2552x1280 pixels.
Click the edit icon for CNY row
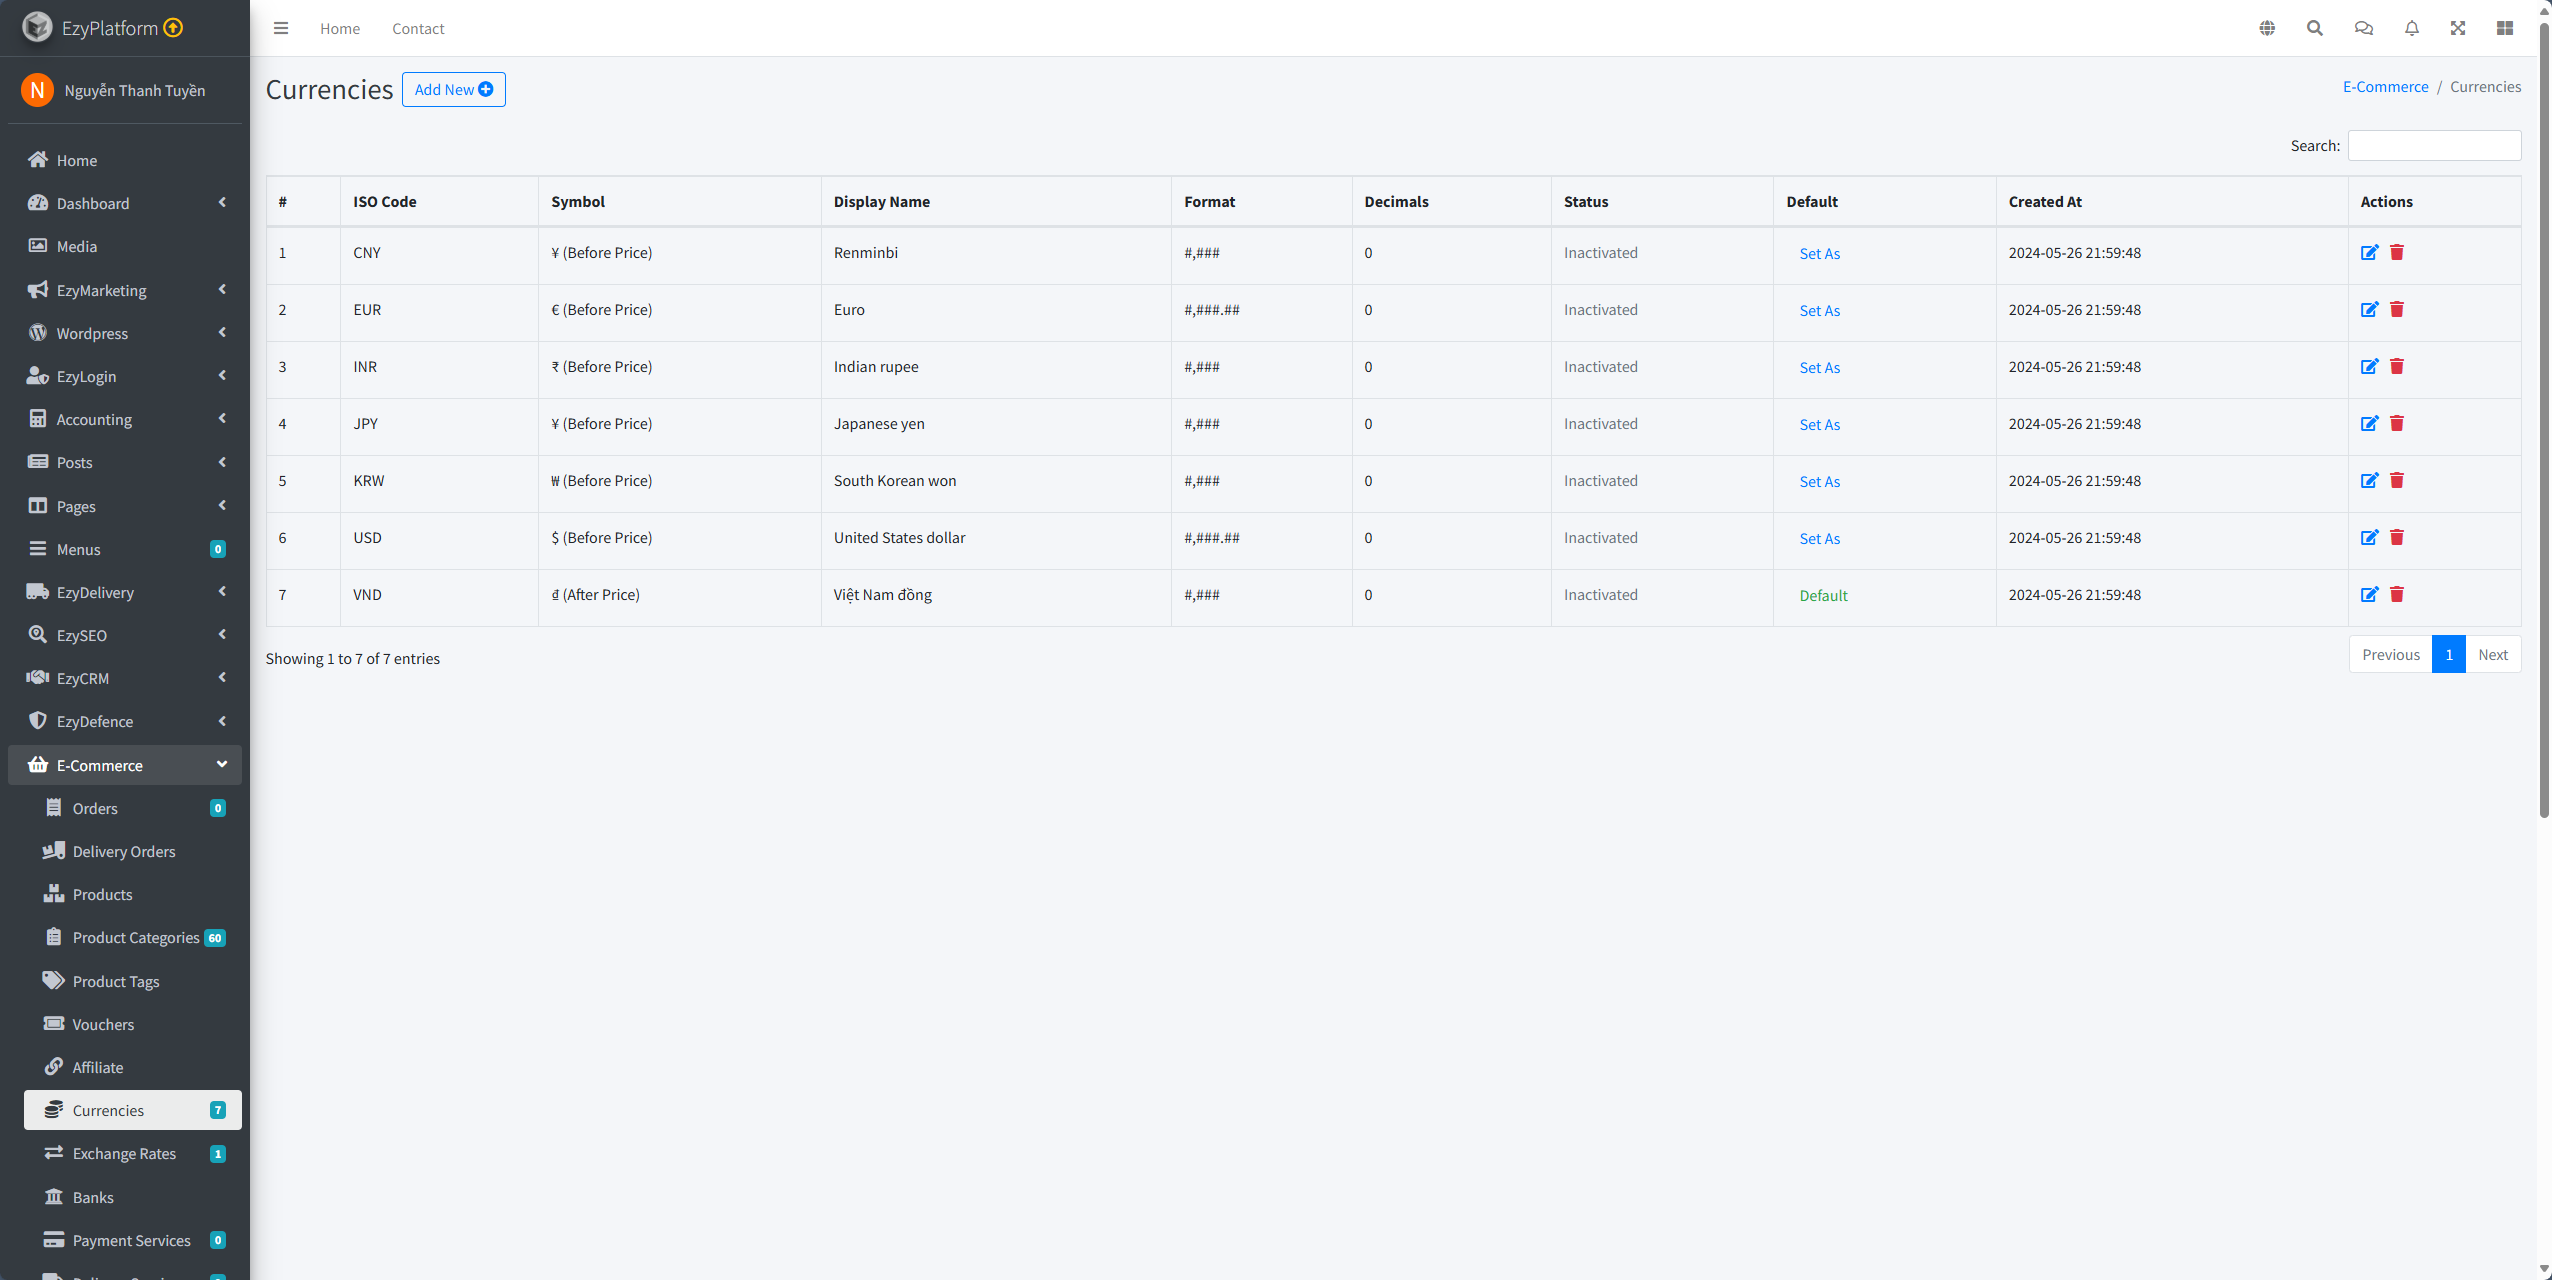pos(2369,252)
